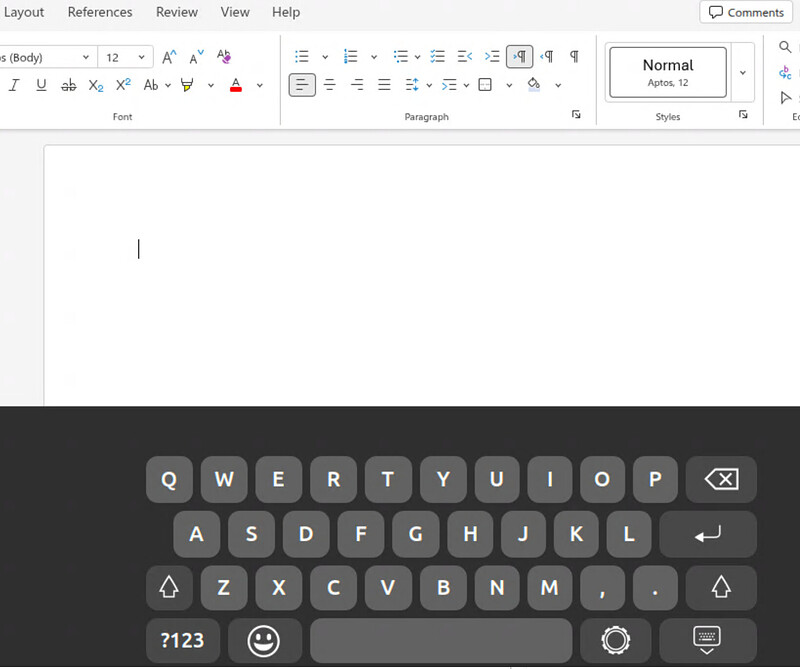
Task: Set right-to-left text direction
Action: pos(547,56)
